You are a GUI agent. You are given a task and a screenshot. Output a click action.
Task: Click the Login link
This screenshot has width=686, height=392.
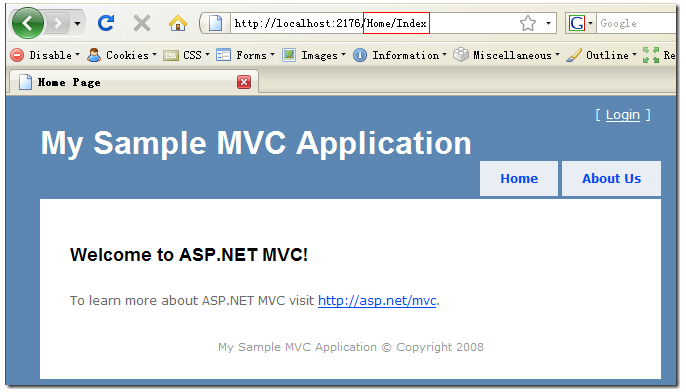(623, 115)
